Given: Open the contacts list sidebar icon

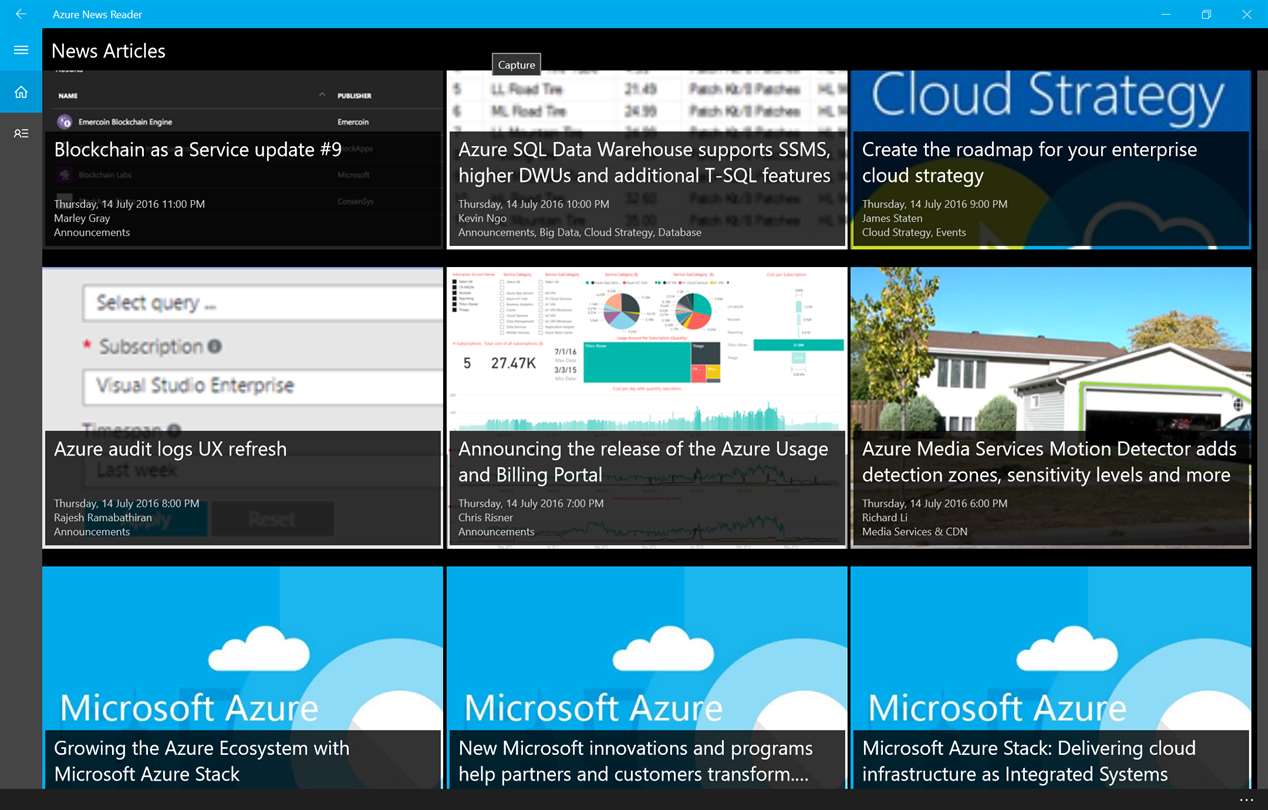Looking at the screenshot, I should pos(21,133).
